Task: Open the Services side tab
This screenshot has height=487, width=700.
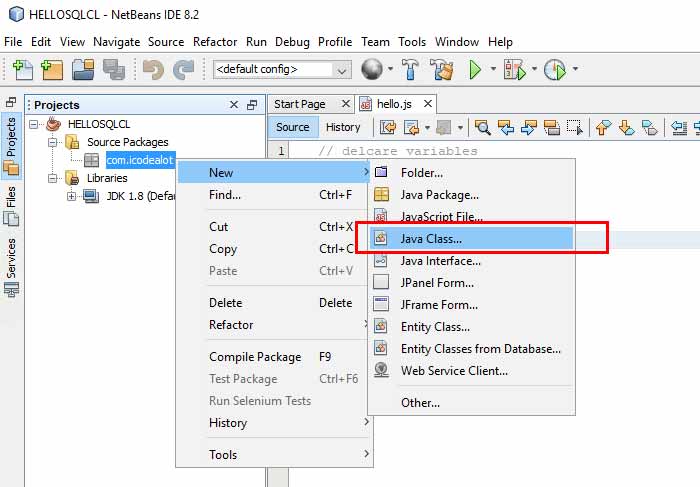Action: 11,267
